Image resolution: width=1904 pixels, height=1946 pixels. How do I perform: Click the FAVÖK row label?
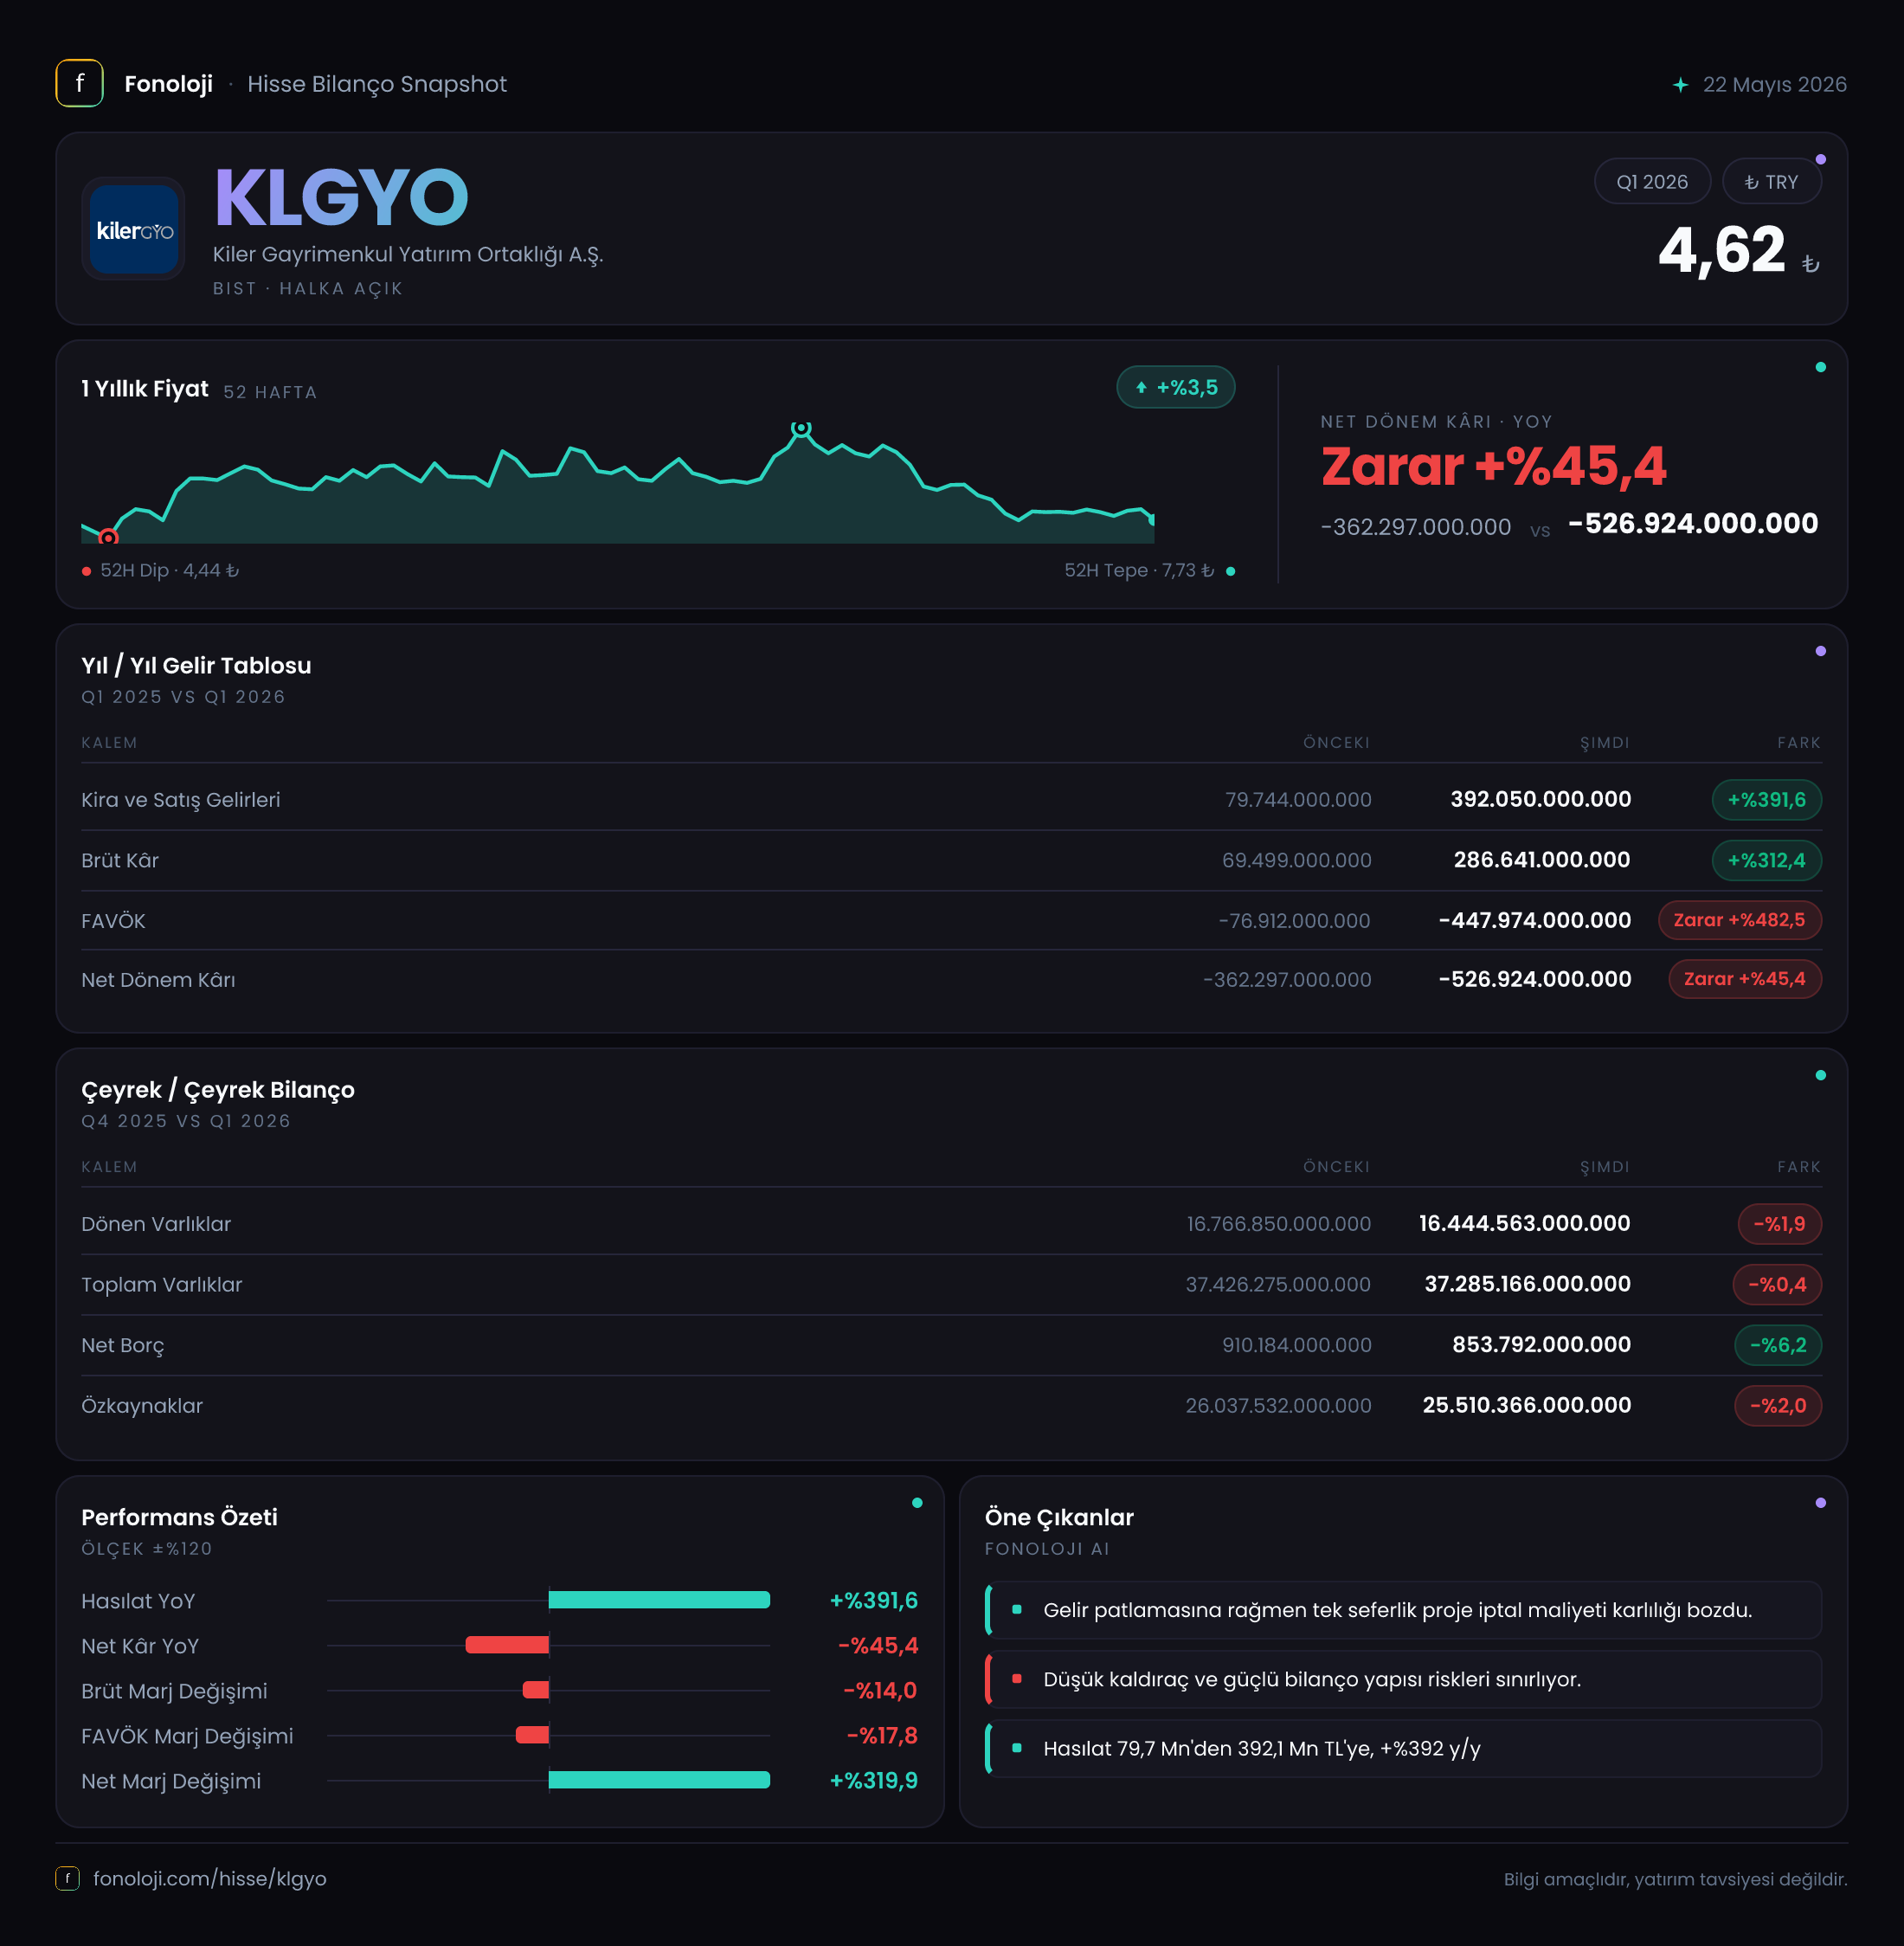pos(113,921)
